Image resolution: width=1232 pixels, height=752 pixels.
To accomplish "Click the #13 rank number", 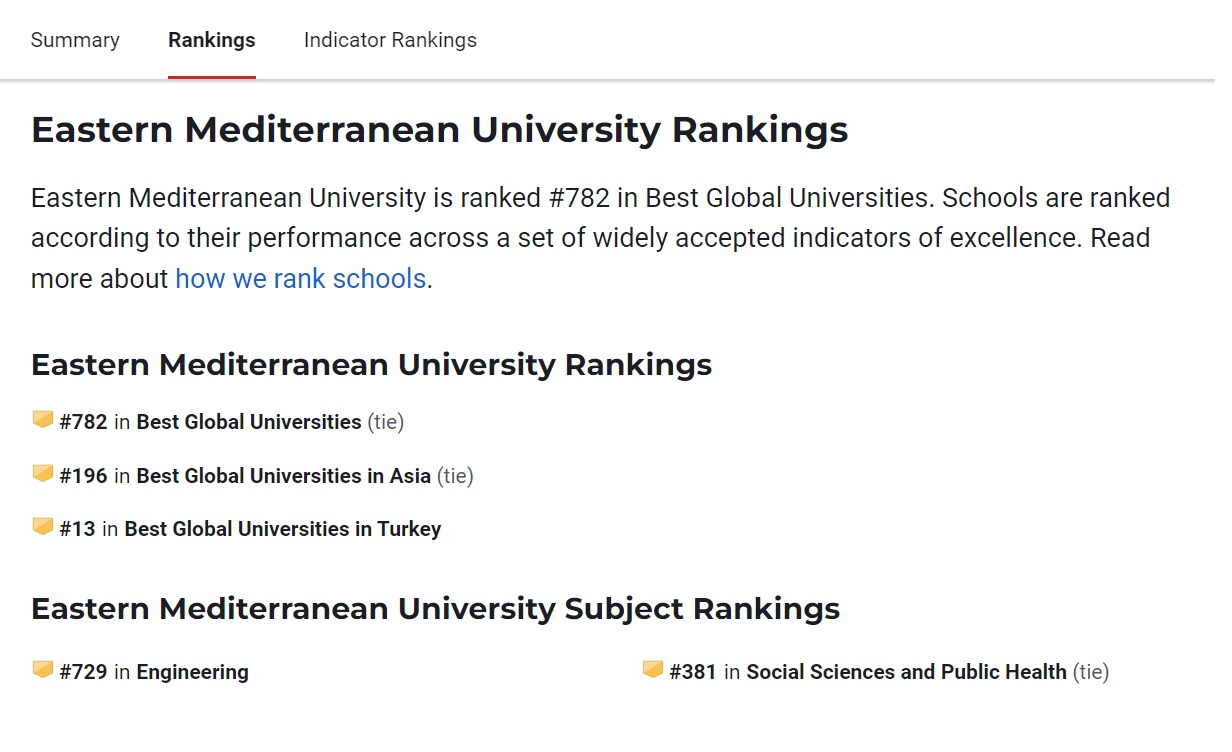I will click(77, 529).
